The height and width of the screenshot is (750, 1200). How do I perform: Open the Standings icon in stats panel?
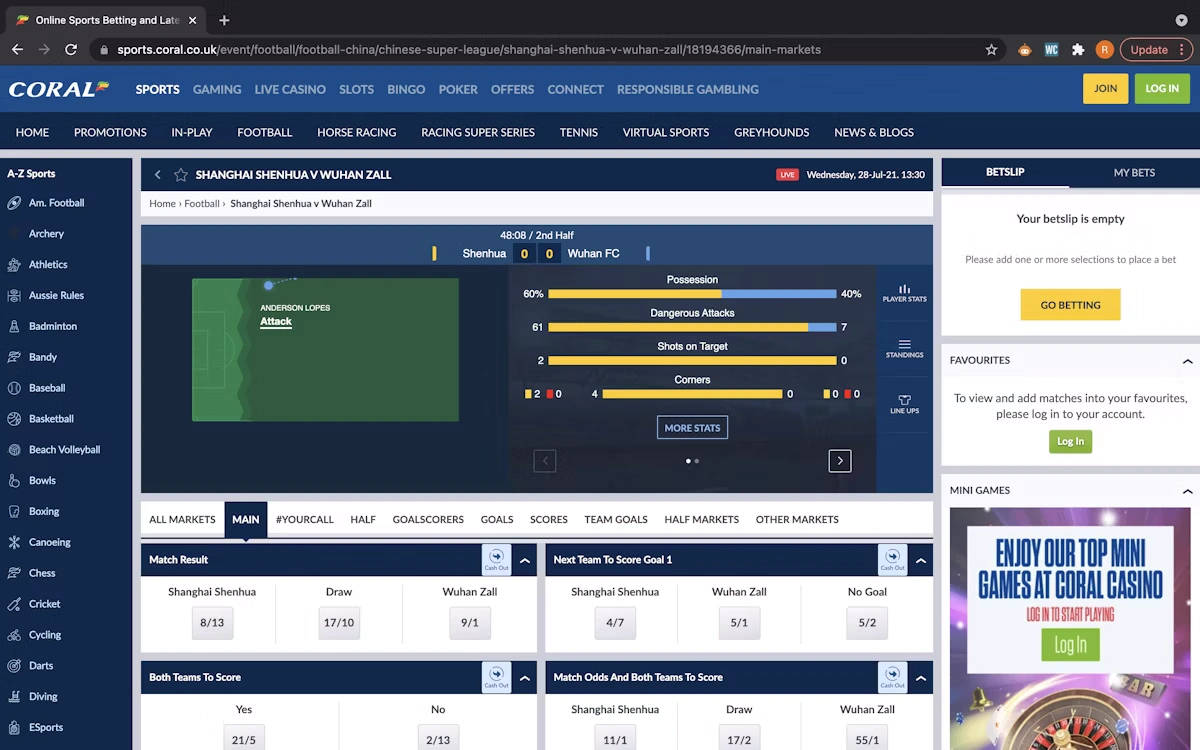[x=904, y=347]
